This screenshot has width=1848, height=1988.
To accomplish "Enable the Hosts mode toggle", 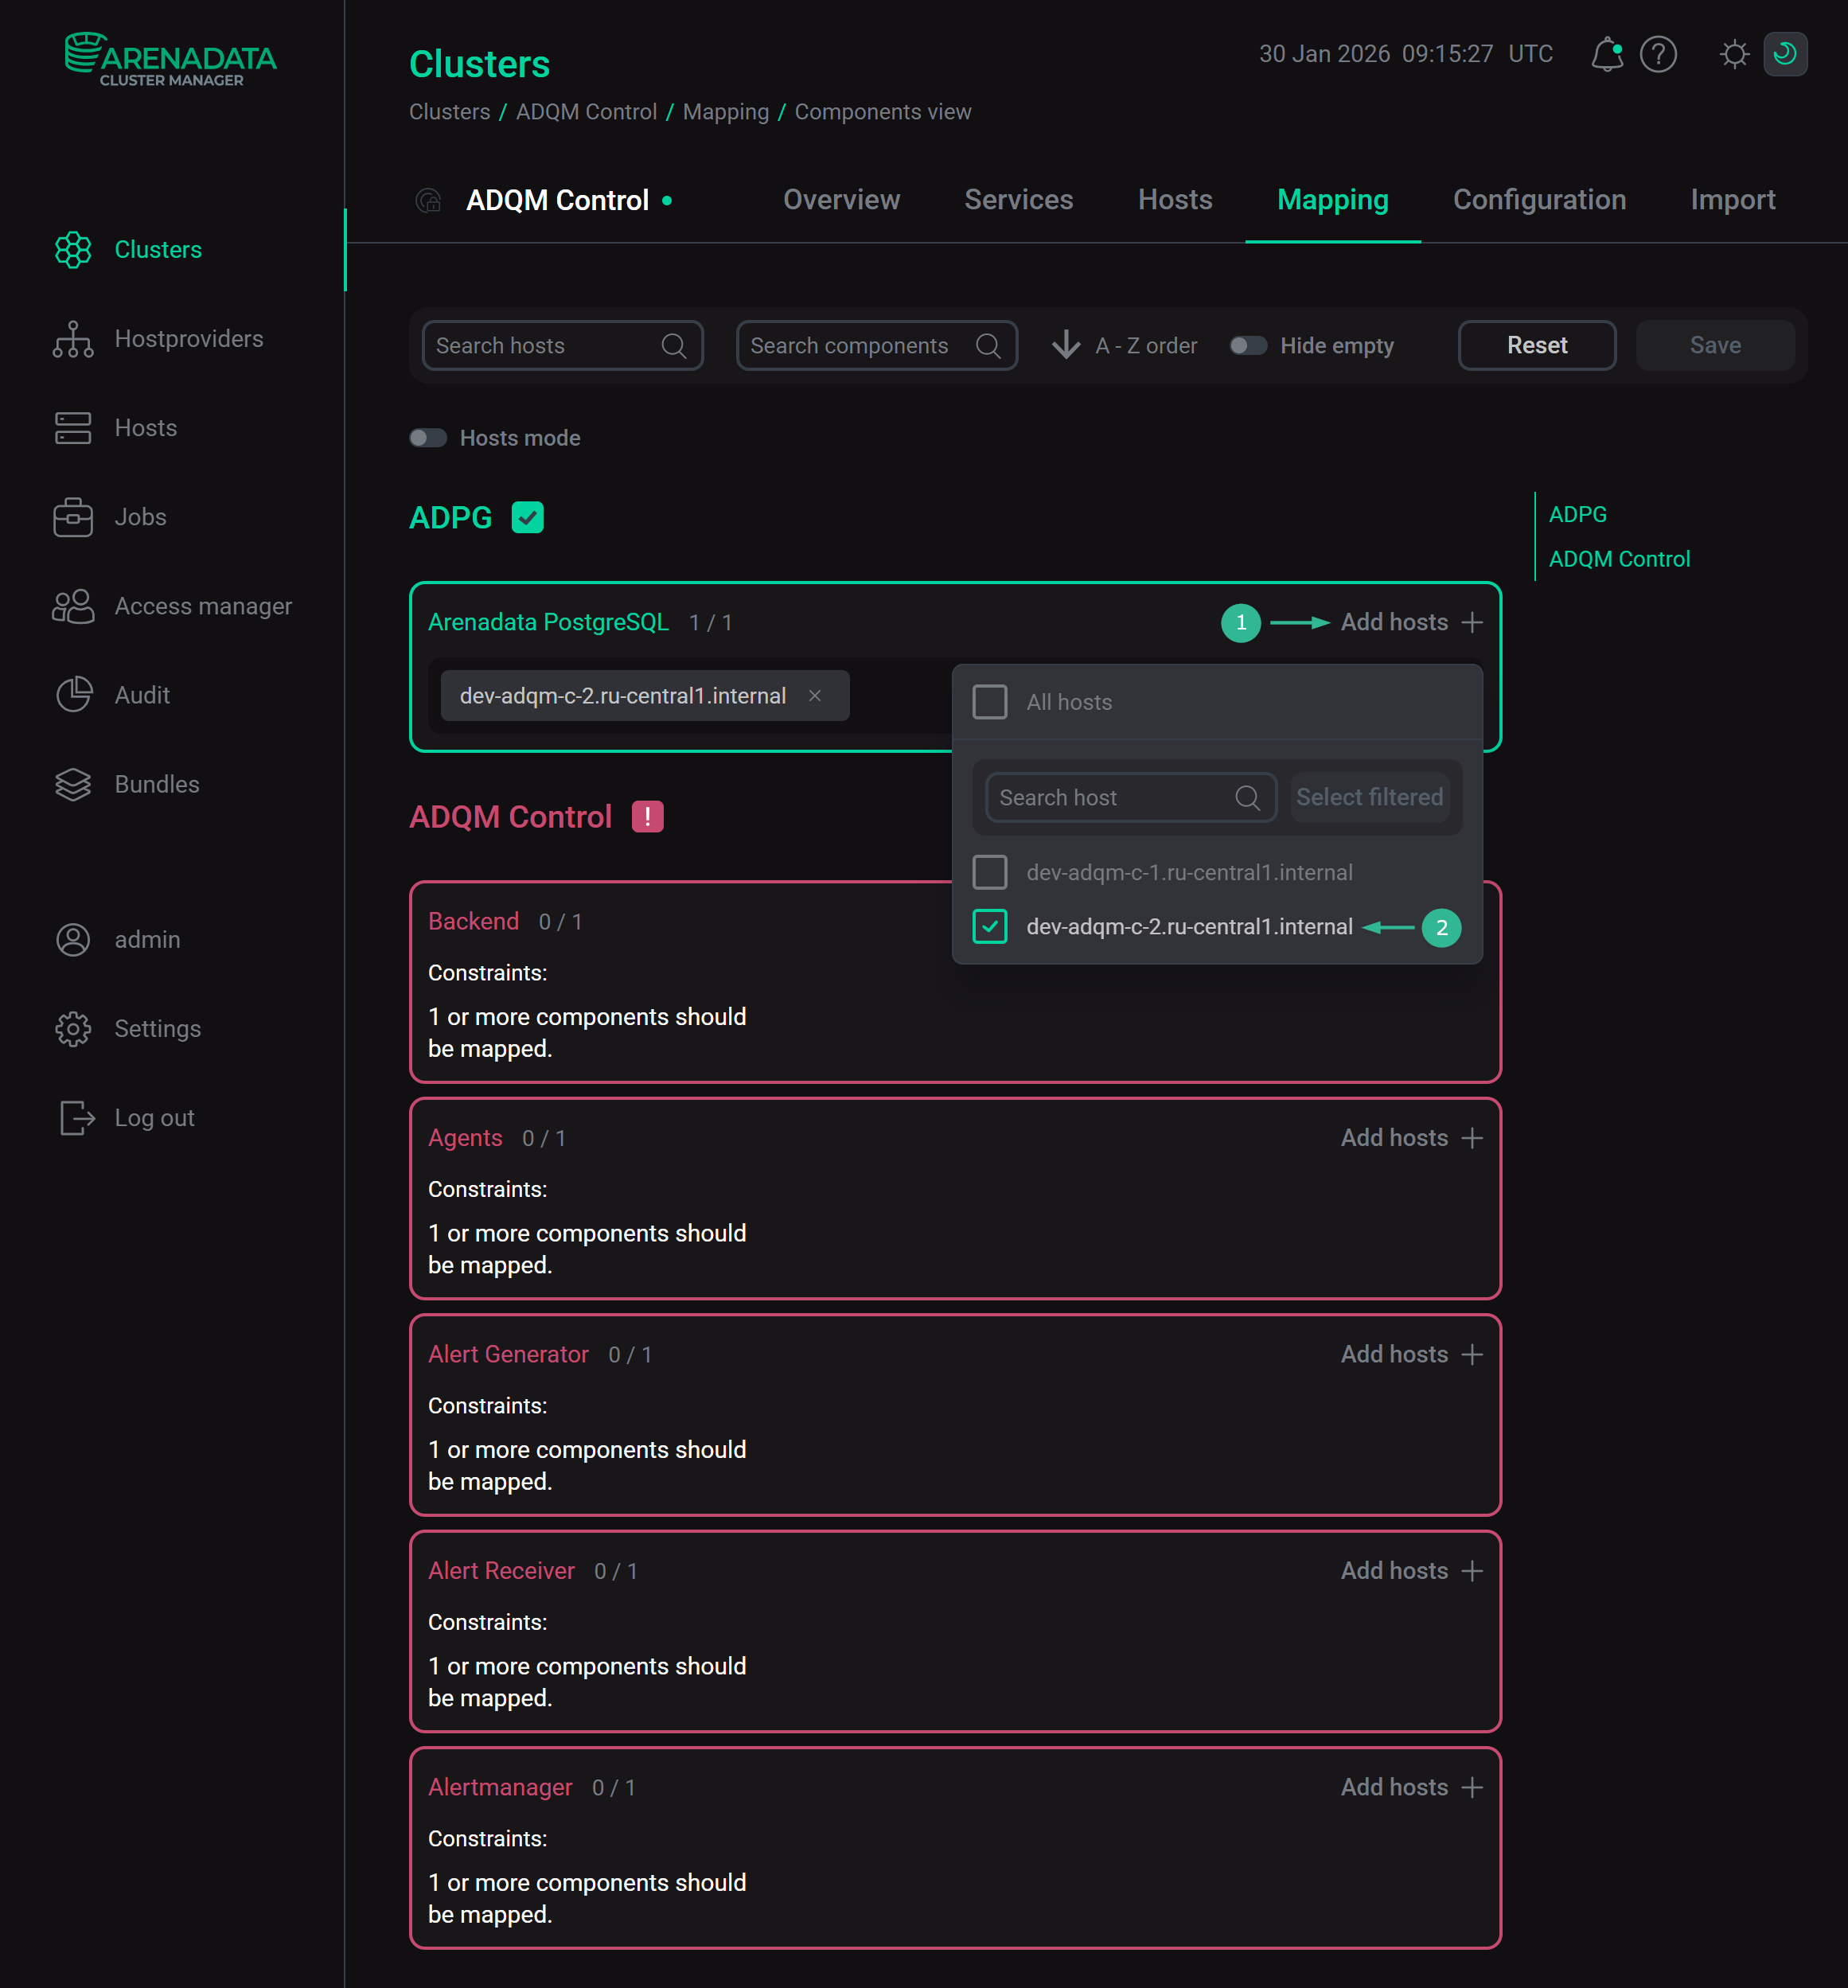I will 428,437.
